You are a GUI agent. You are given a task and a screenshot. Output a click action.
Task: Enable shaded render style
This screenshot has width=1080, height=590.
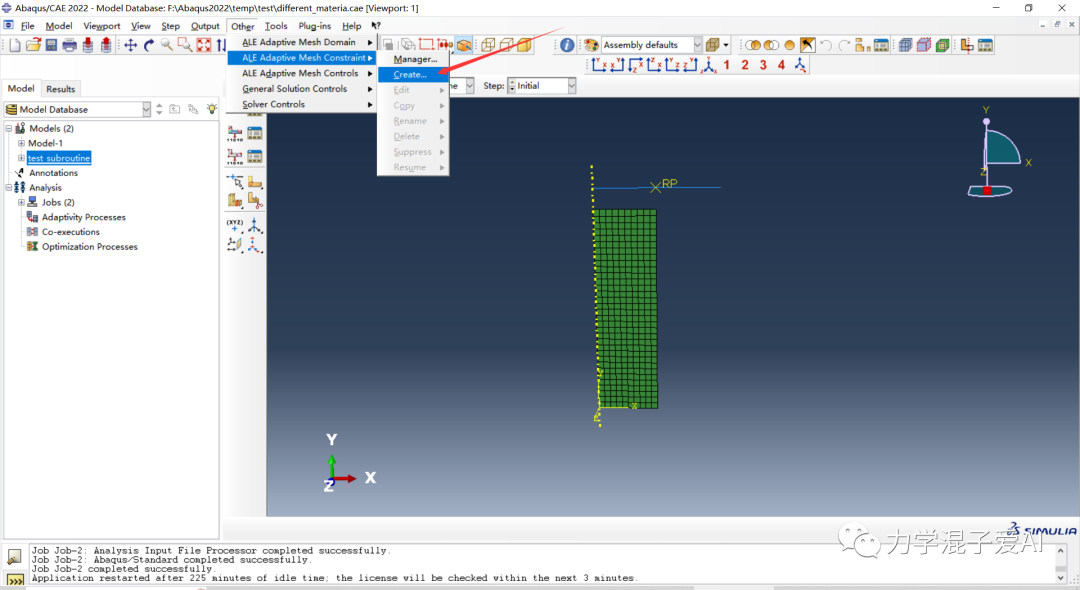(524, 45)
